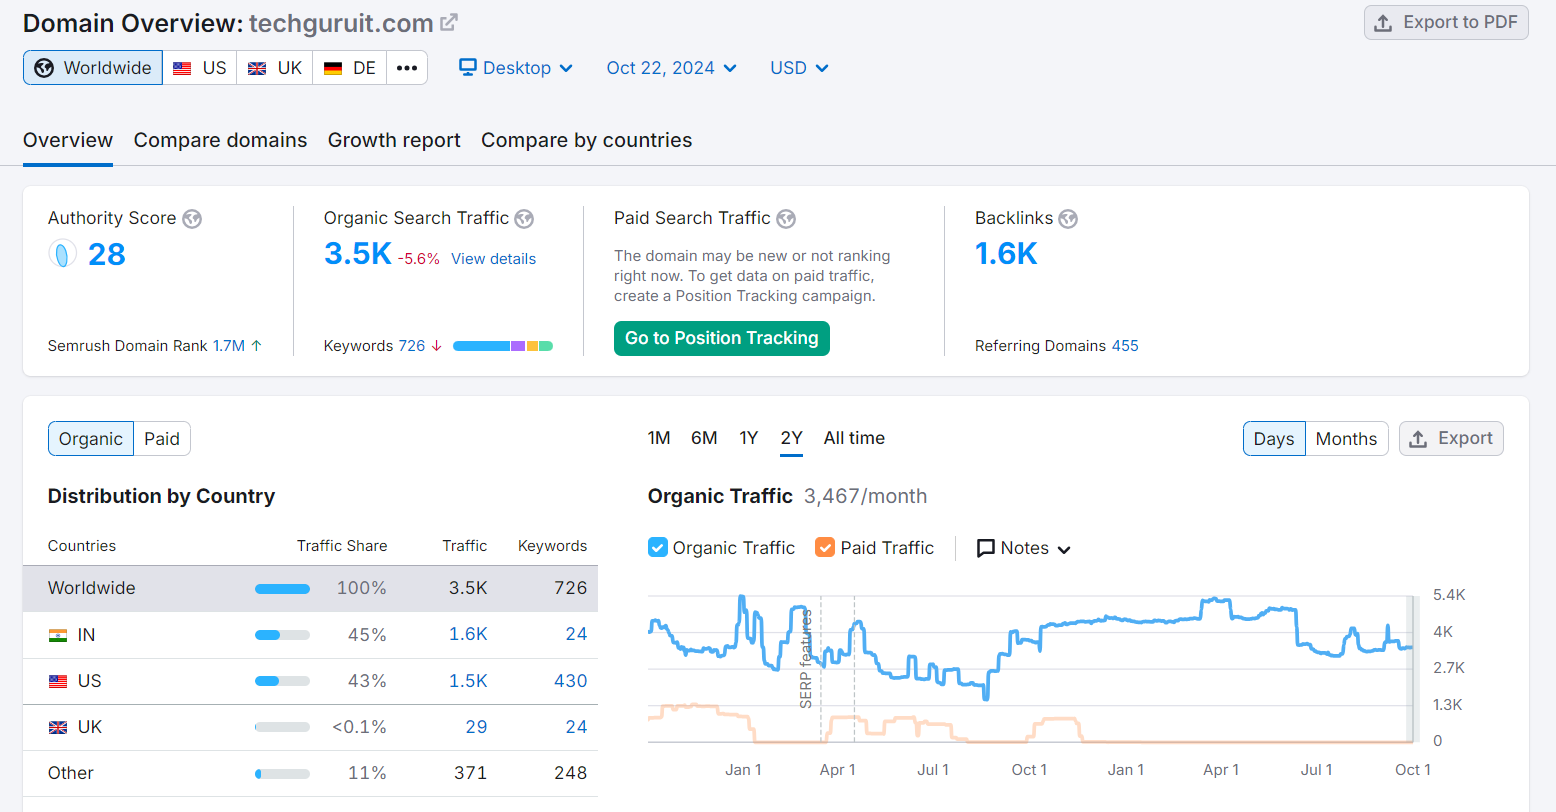Switch chart granularity to Months
The image size is (1556, 812).
tap(1346, 439)
